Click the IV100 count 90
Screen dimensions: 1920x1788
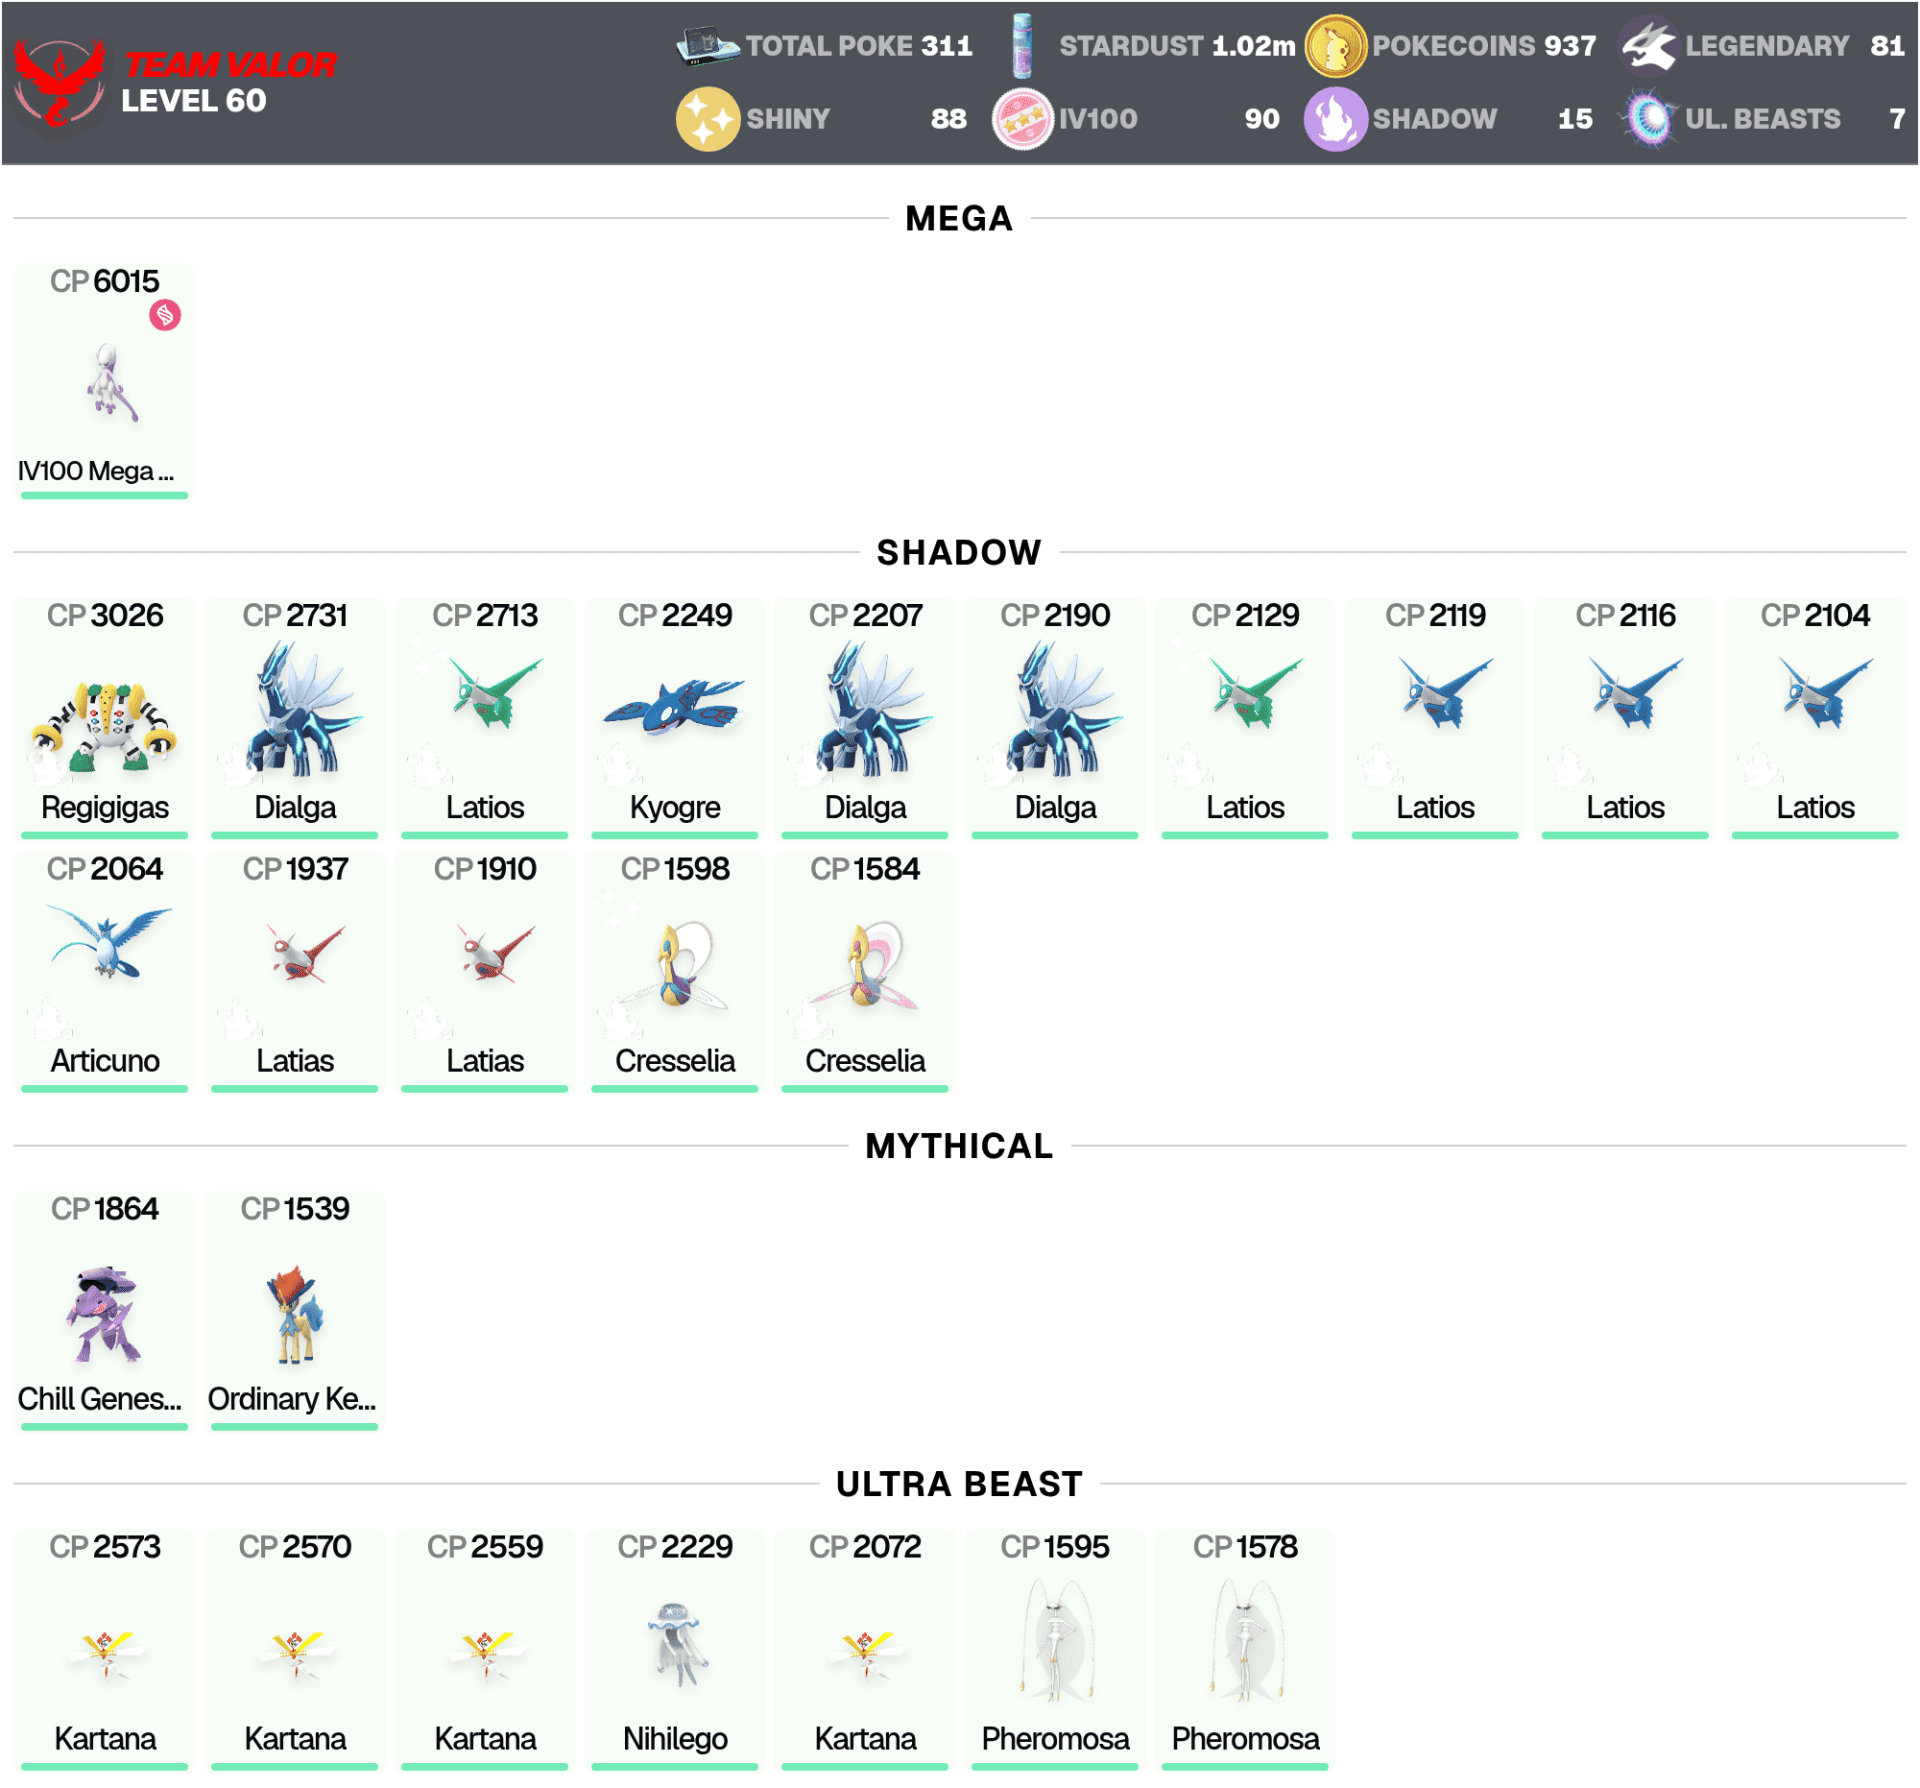click(1262, 119)
